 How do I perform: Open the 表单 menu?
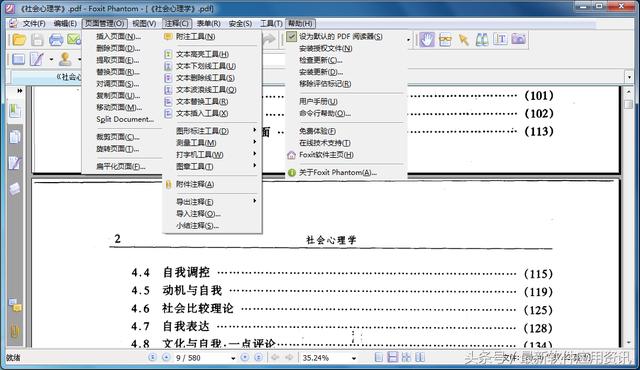click(209, 24)
